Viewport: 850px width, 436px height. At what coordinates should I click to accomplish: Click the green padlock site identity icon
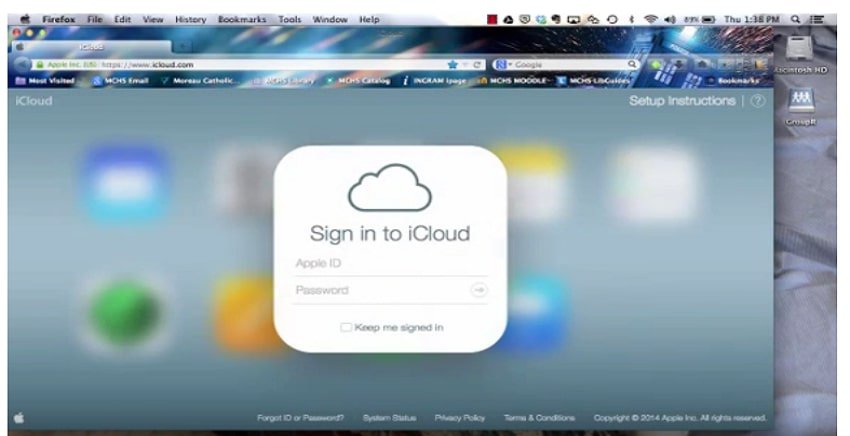pos(39,65)
